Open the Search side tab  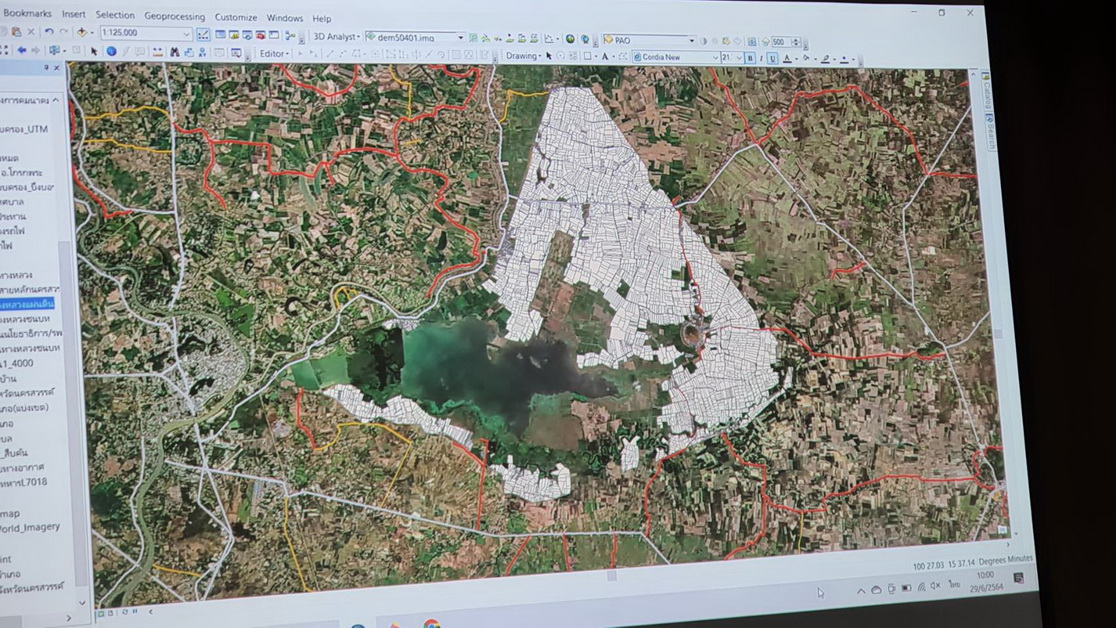pos(991,132)
